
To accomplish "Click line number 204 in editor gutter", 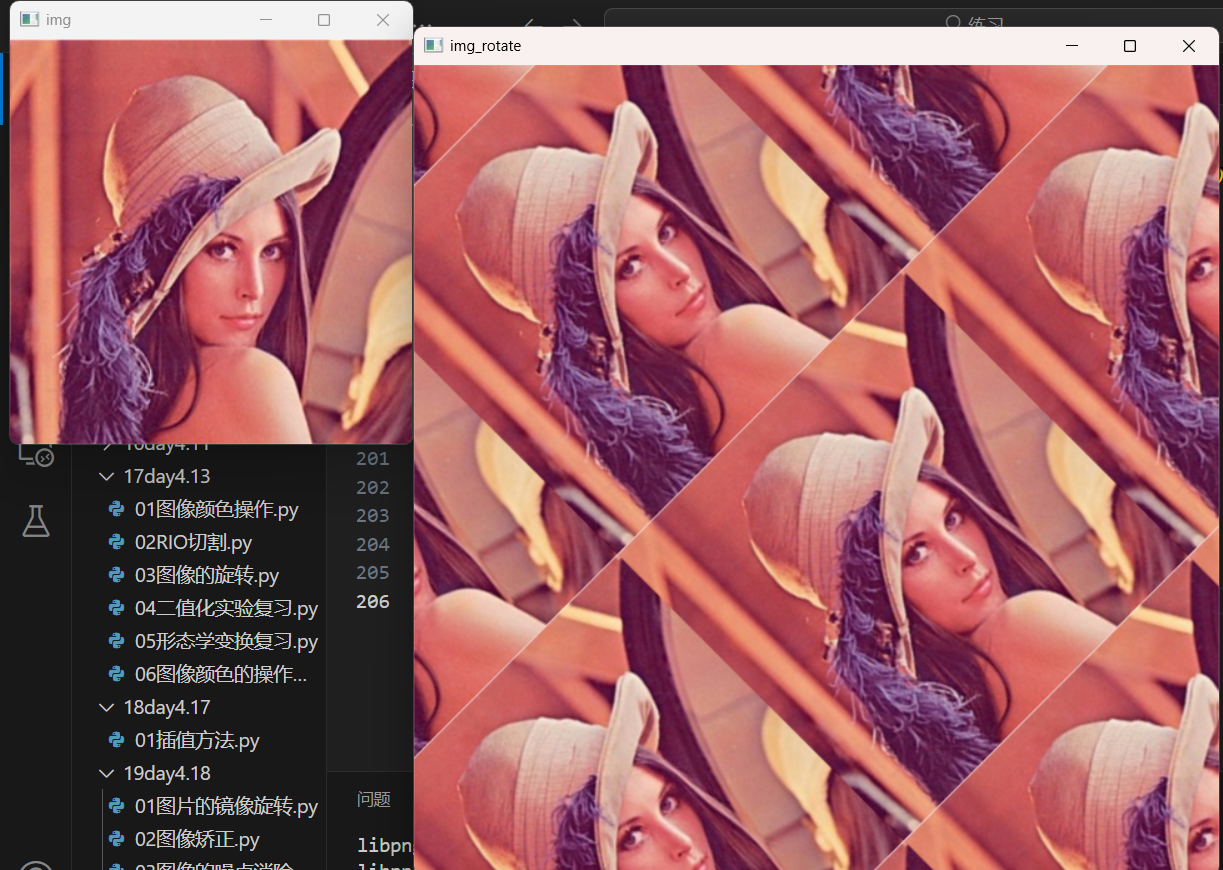I will point(373,544).
